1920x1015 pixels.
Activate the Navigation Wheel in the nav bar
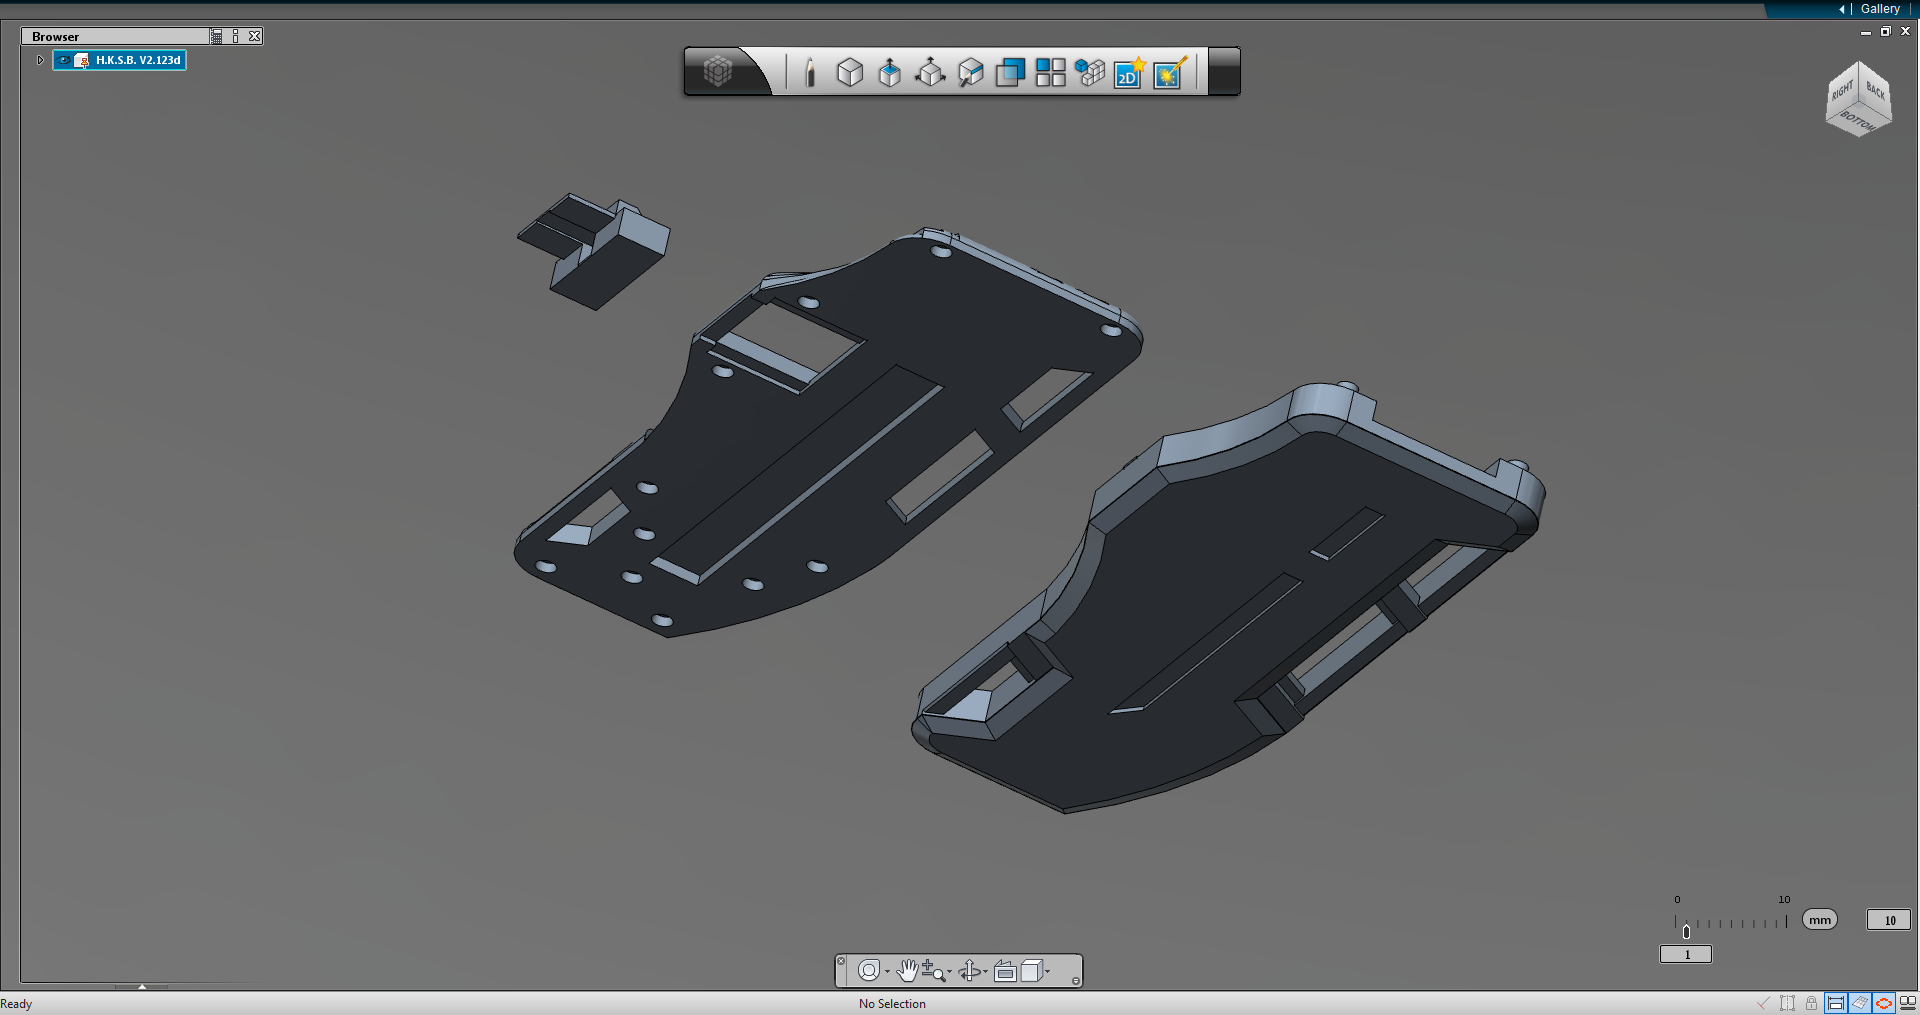click(x=869, y=970)
